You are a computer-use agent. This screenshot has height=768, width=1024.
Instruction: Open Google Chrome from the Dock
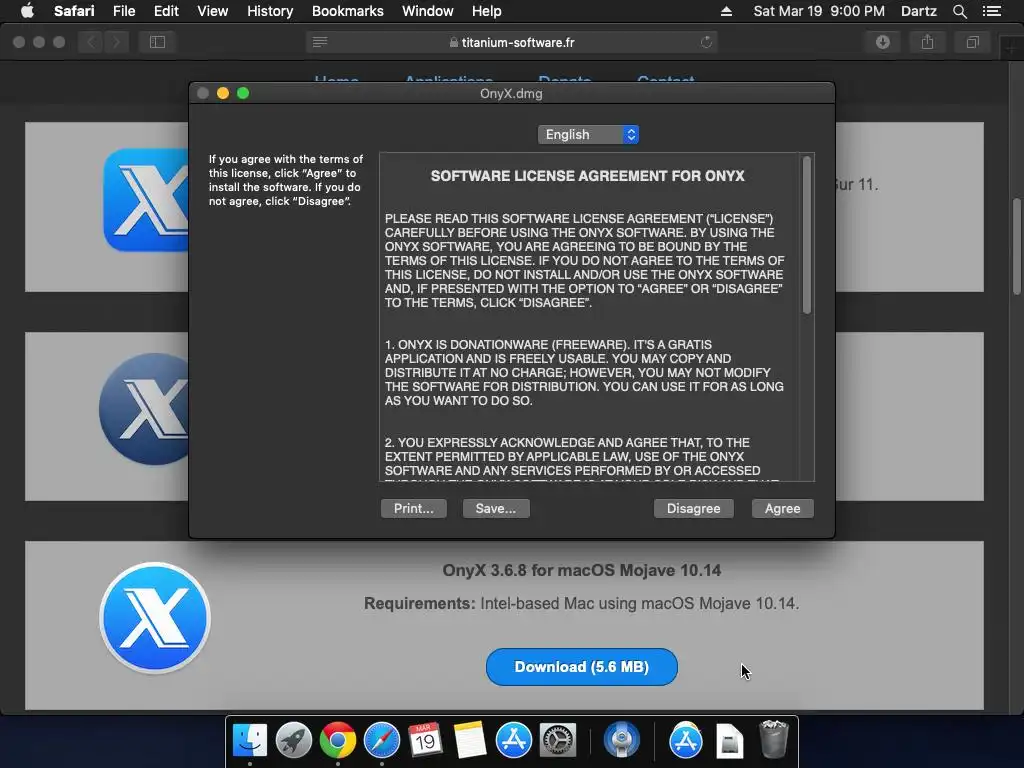click(338, 741)
